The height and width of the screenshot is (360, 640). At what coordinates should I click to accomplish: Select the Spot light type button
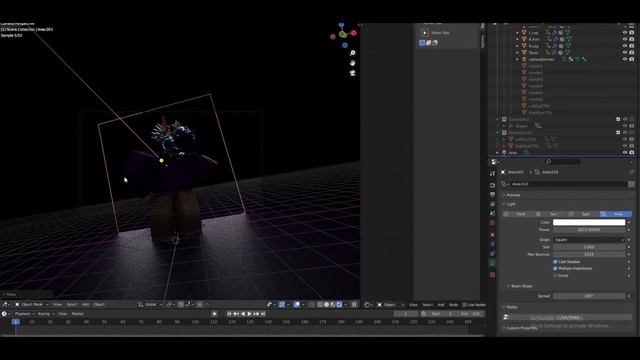584,214
